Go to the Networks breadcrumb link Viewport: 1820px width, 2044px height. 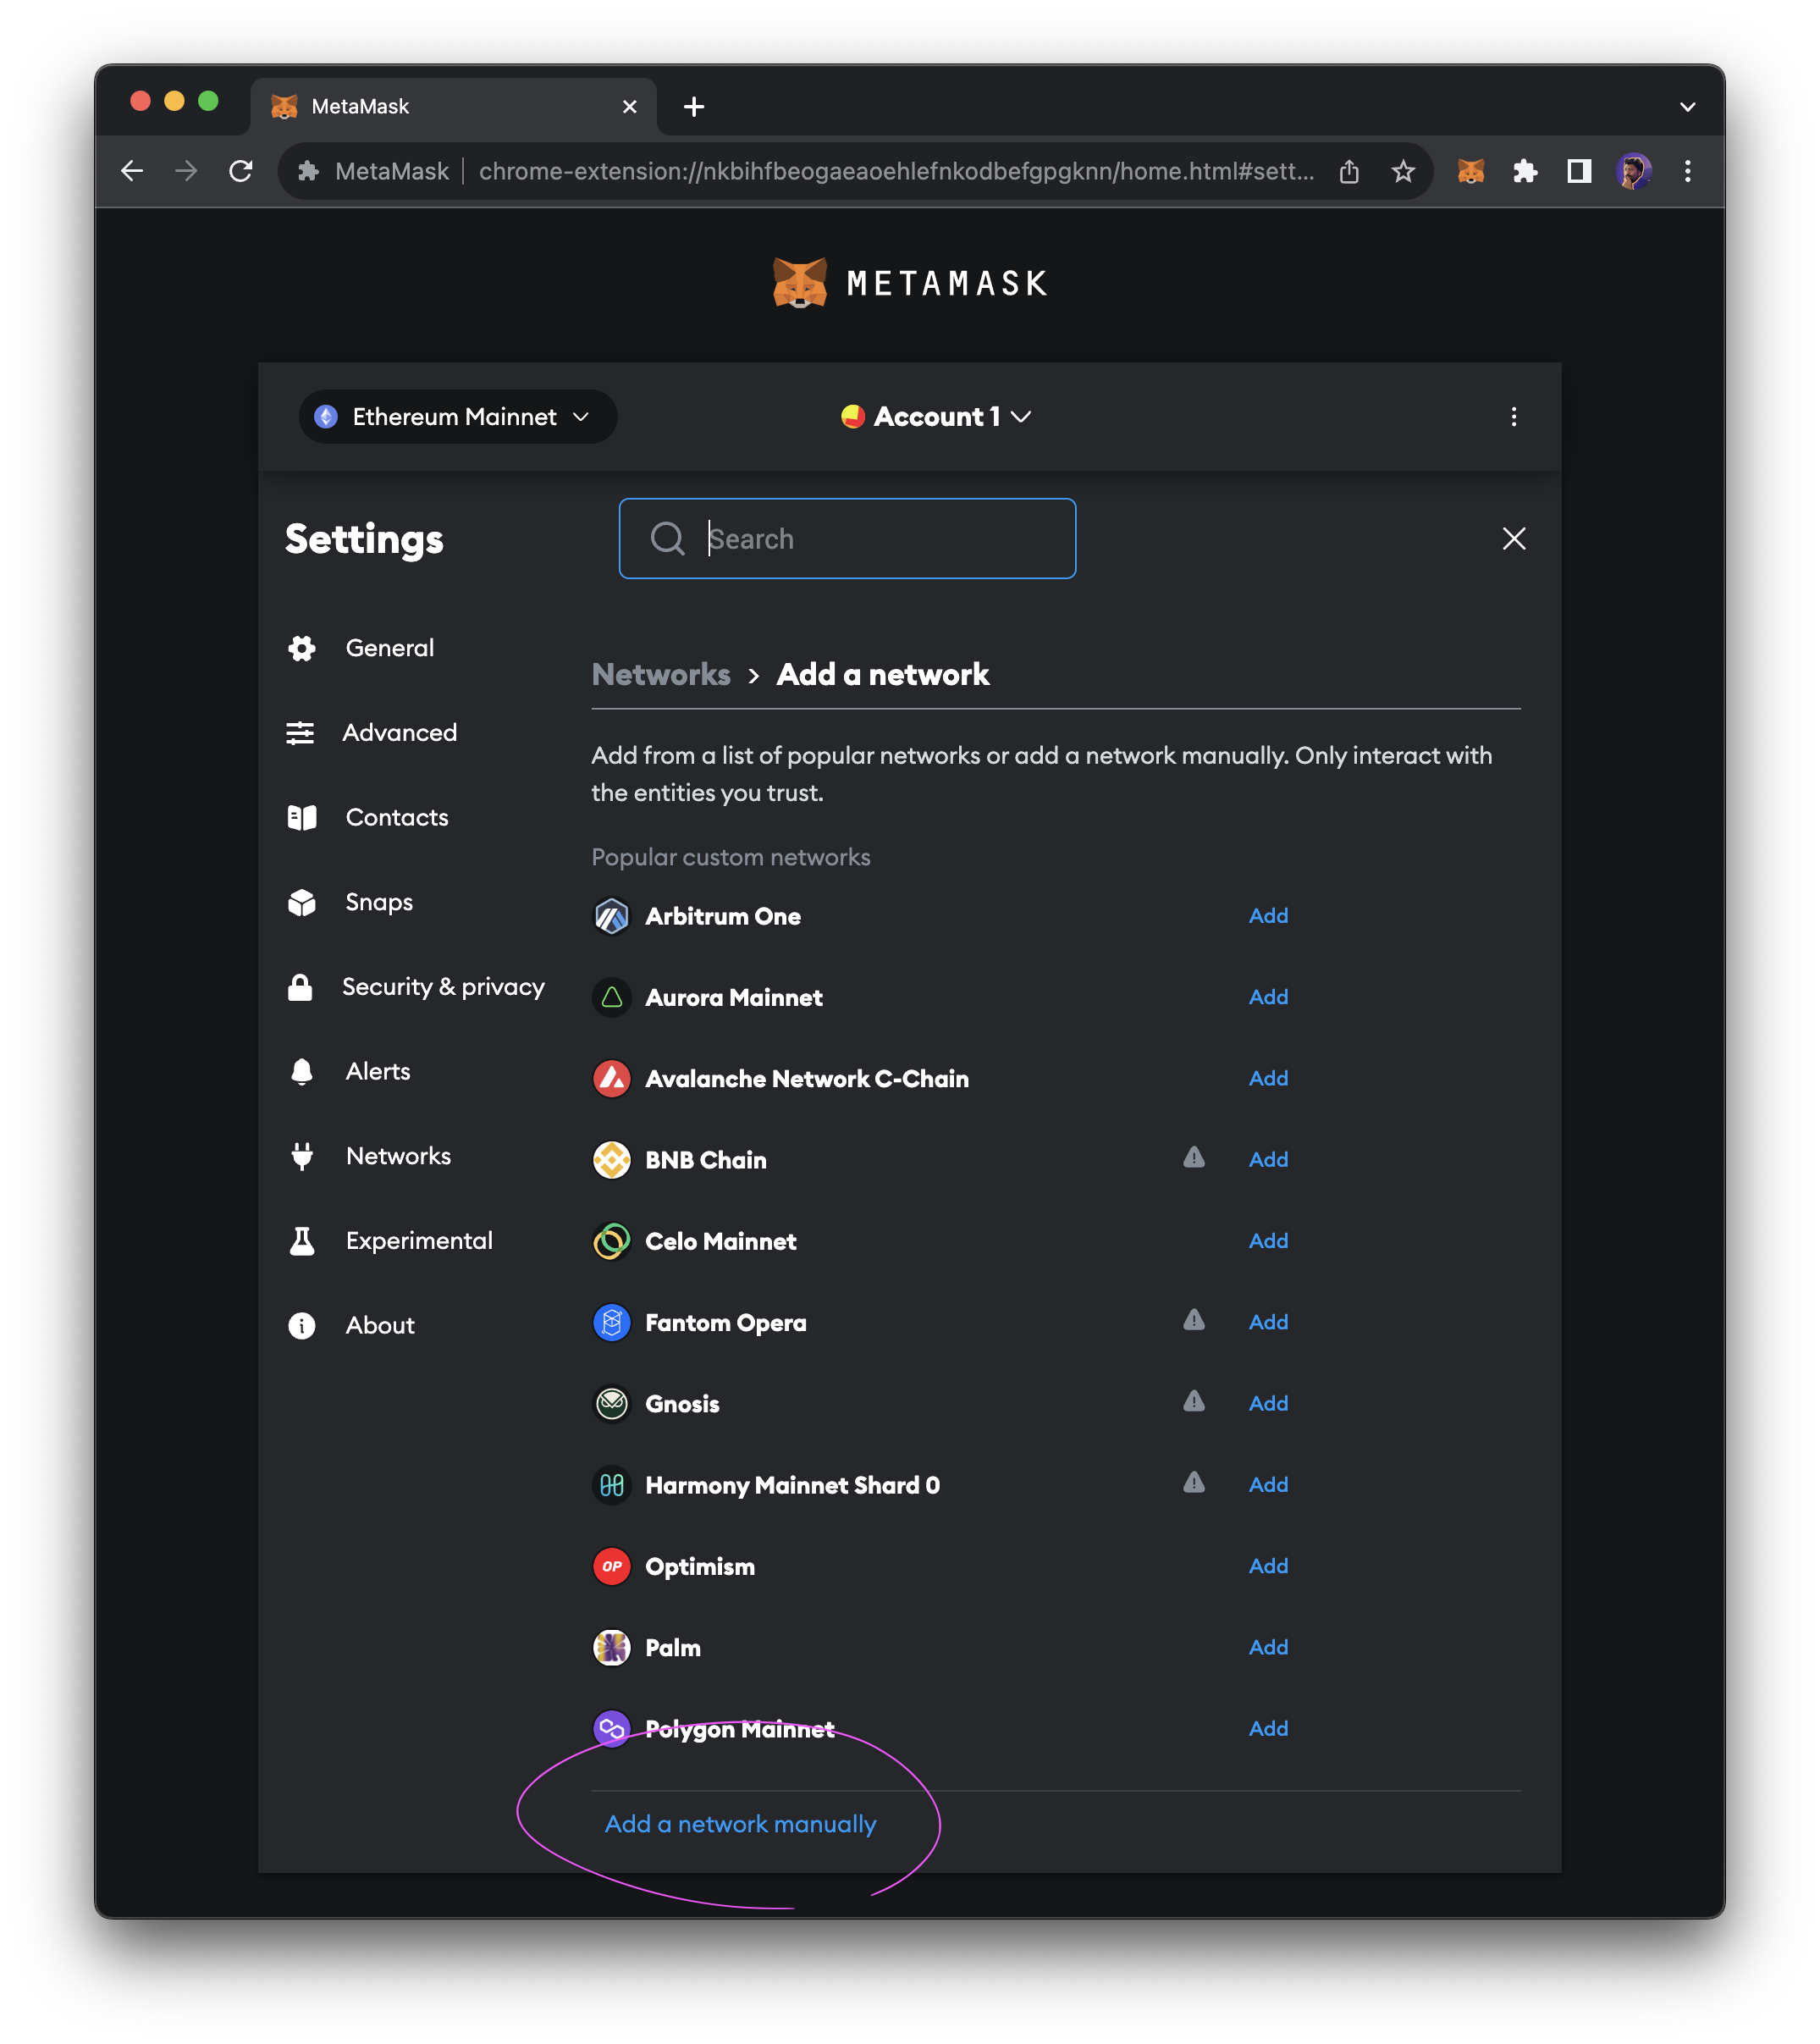(660, 674)
